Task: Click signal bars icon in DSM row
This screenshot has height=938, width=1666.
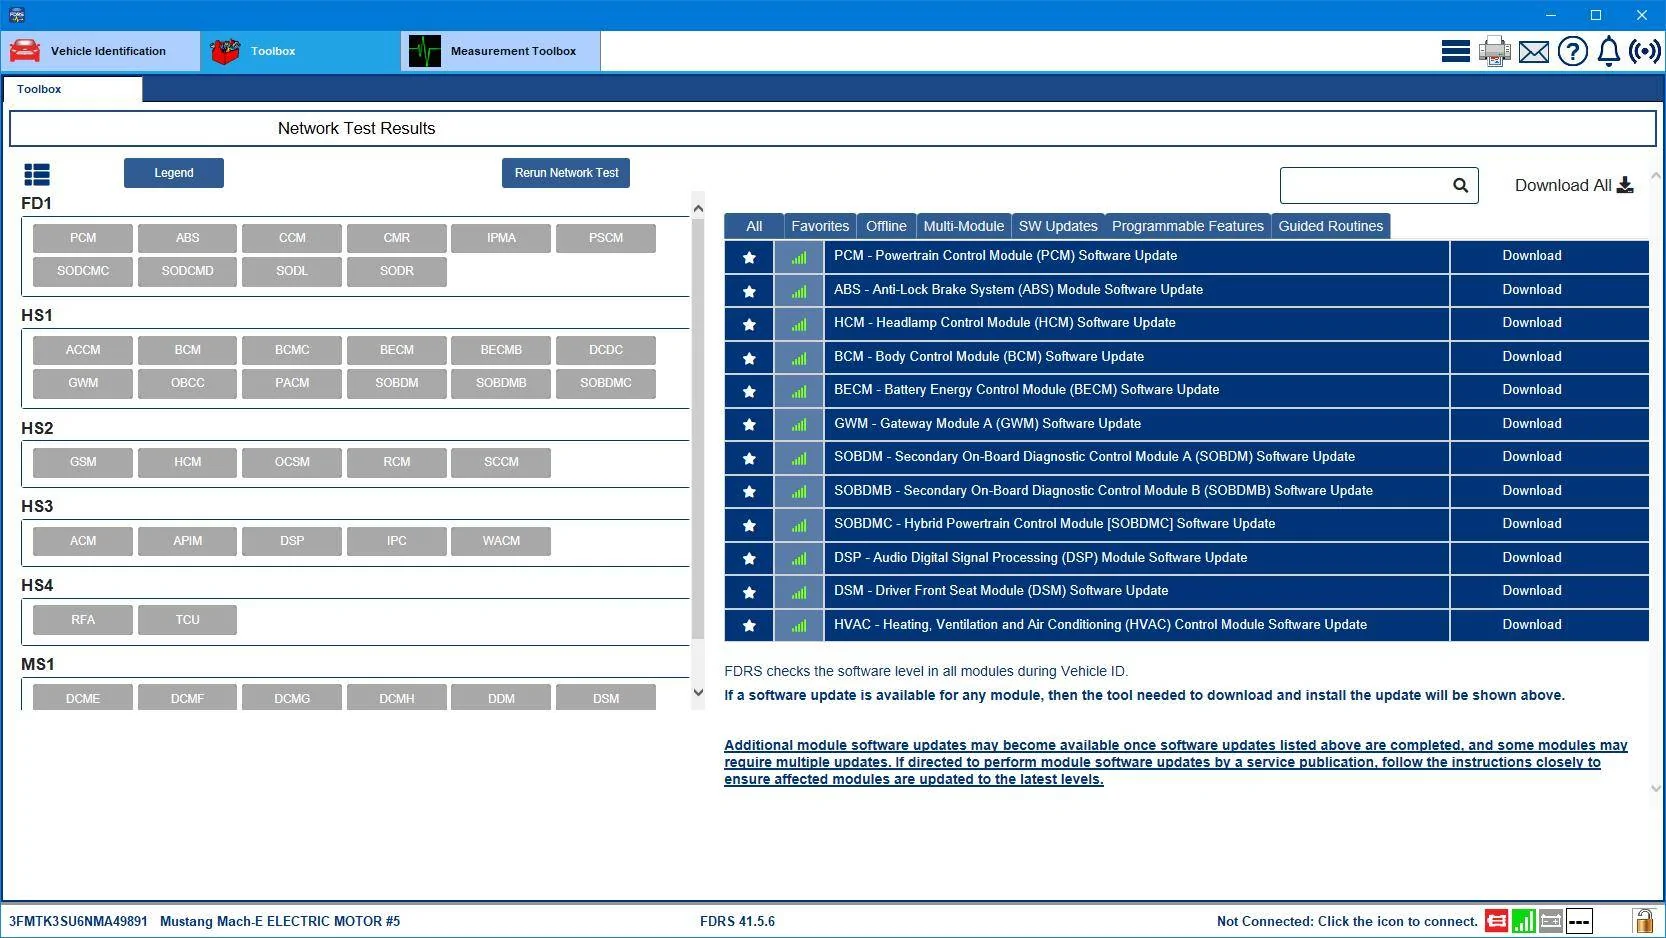Action: (799, 592)
